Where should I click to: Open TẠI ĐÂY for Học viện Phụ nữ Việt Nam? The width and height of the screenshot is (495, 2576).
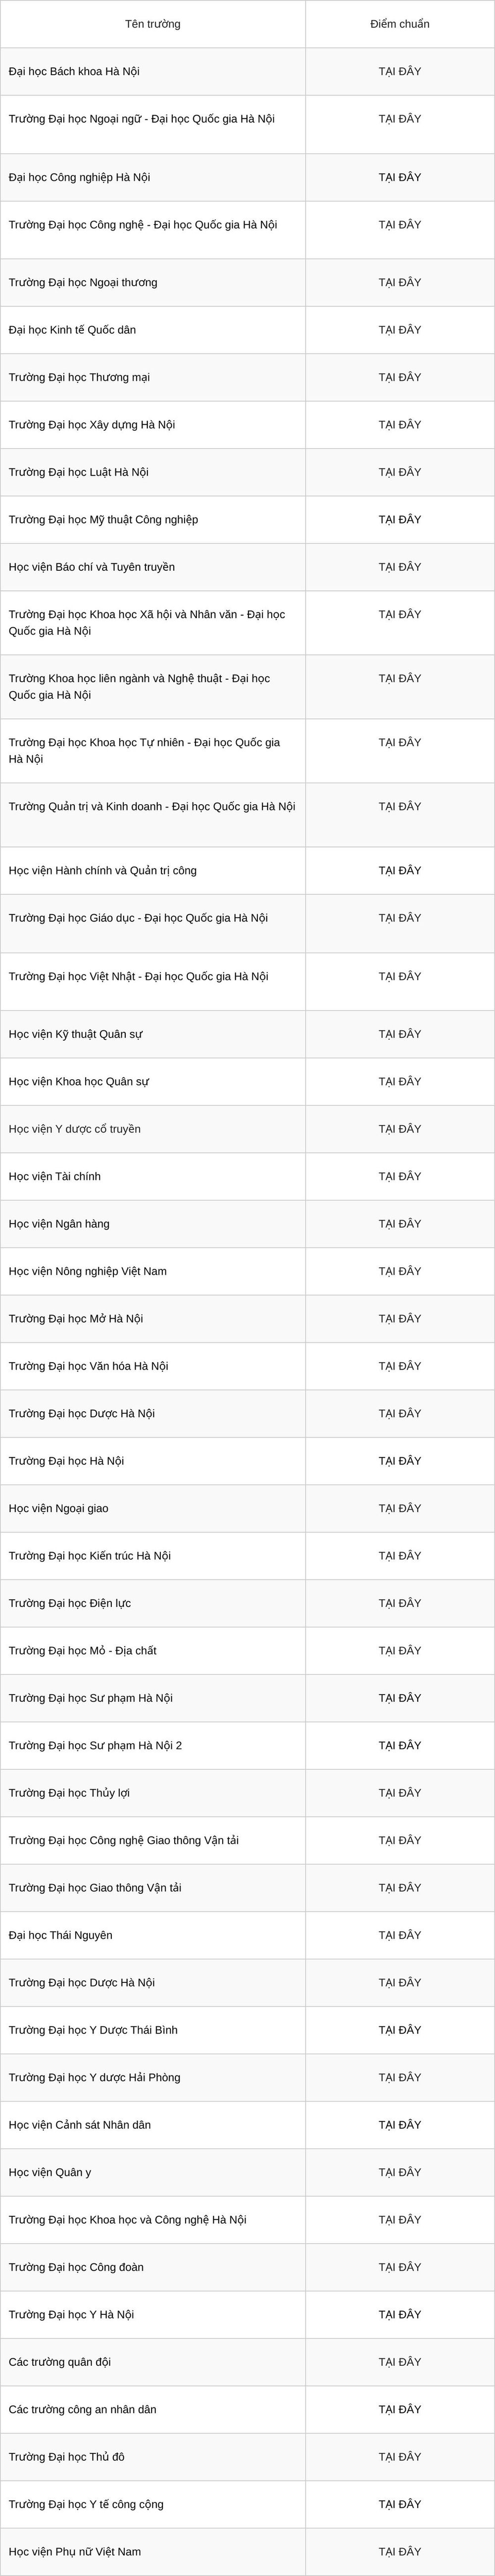[400, 2551]
